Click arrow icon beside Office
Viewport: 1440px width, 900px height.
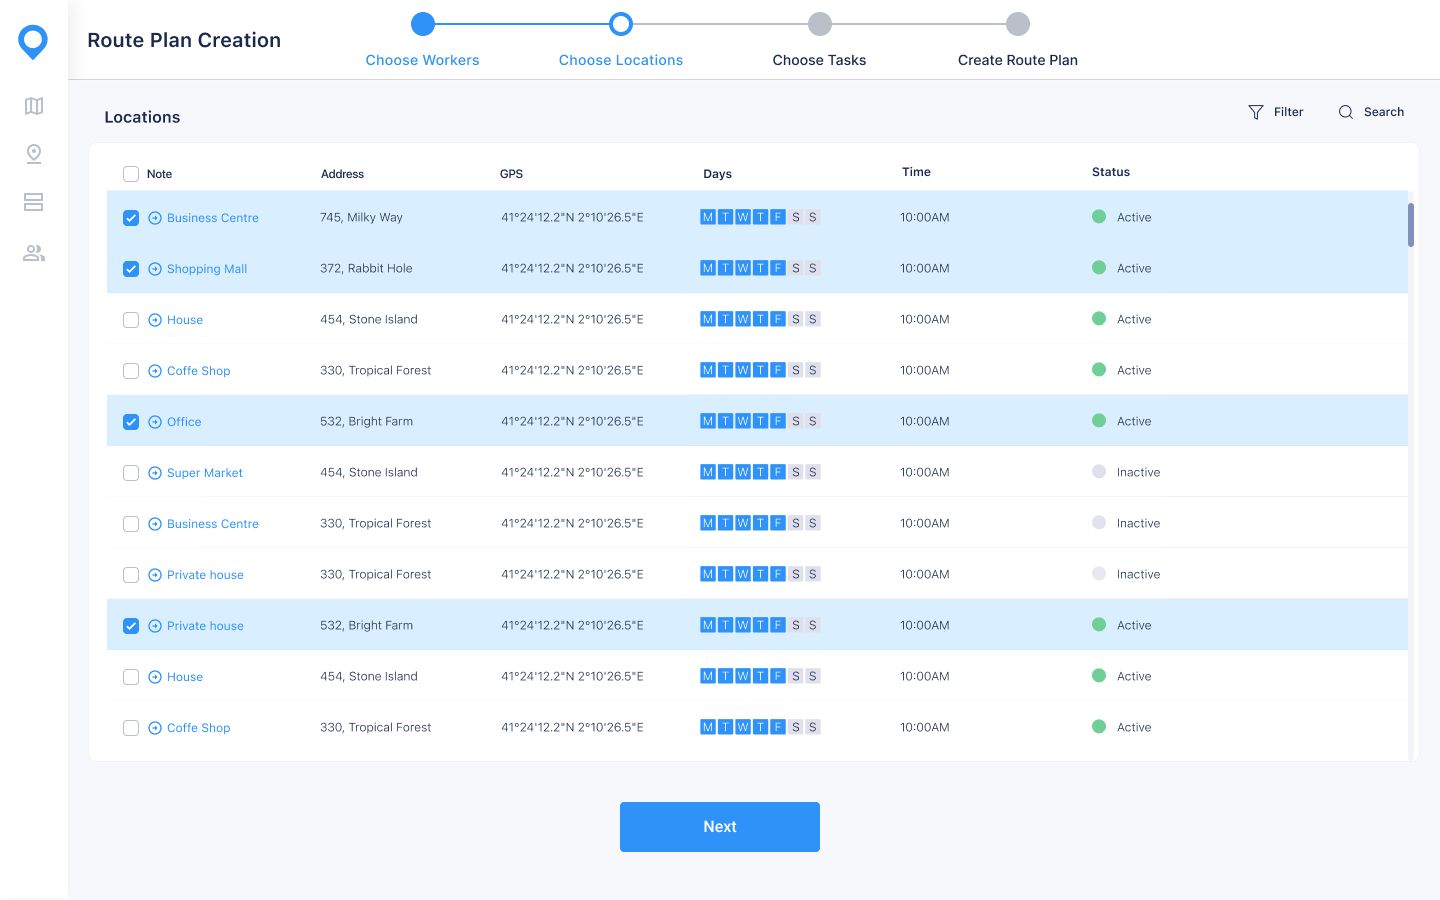tap(155, 422)
